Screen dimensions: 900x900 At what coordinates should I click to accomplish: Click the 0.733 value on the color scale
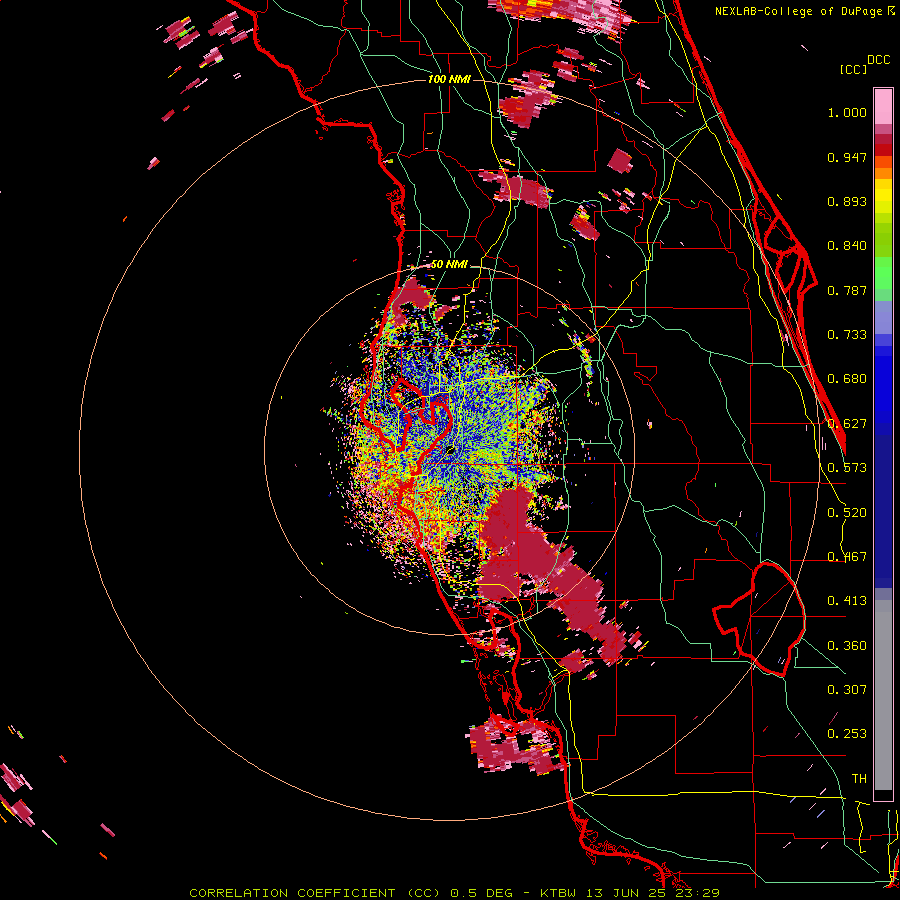tap(847, 335)
